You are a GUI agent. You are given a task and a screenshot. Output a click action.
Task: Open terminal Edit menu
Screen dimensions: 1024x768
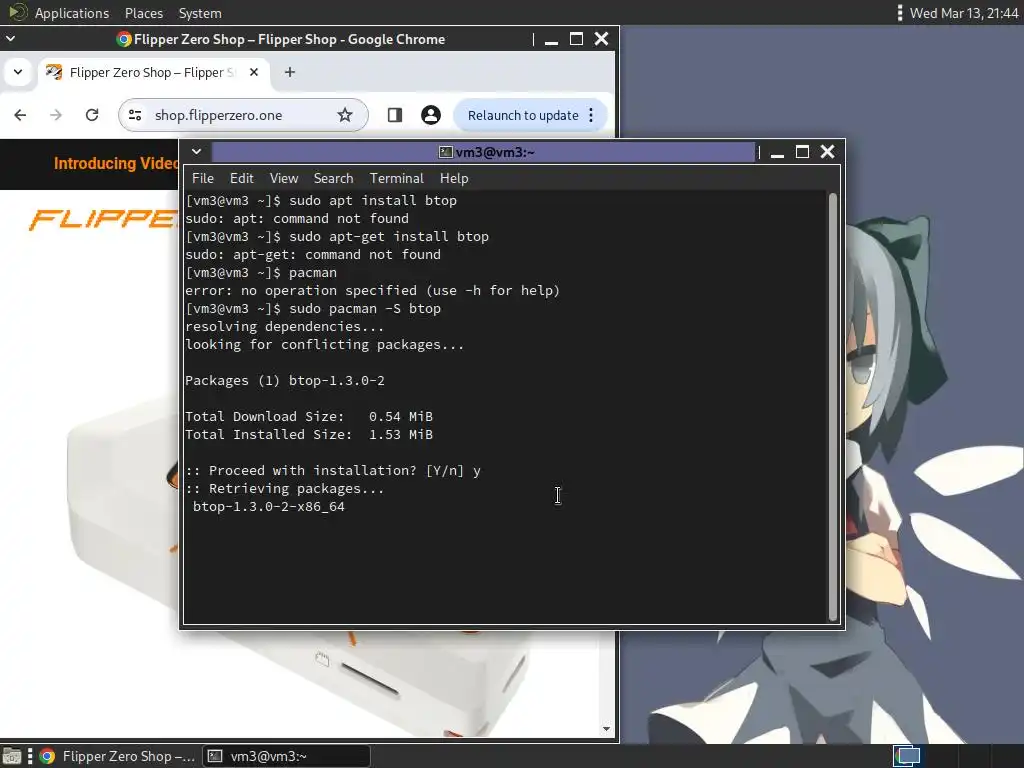click(241, 178)
